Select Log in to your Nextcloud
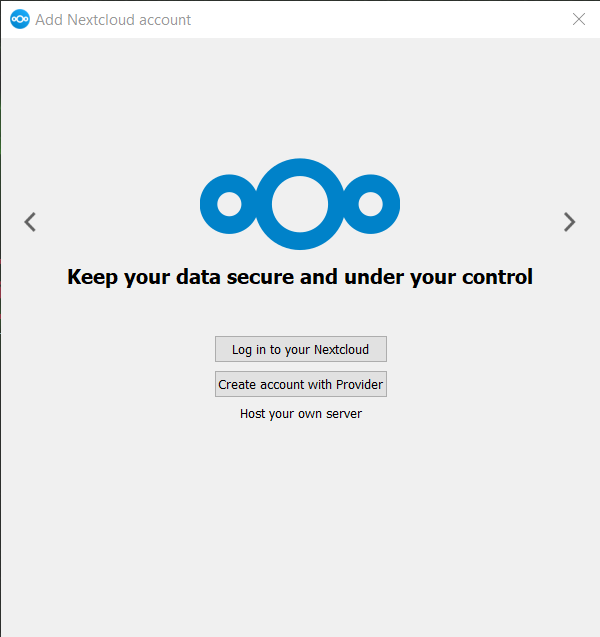Image resolution: width=600 pixels, height=637 pixels. pos(301,349)
